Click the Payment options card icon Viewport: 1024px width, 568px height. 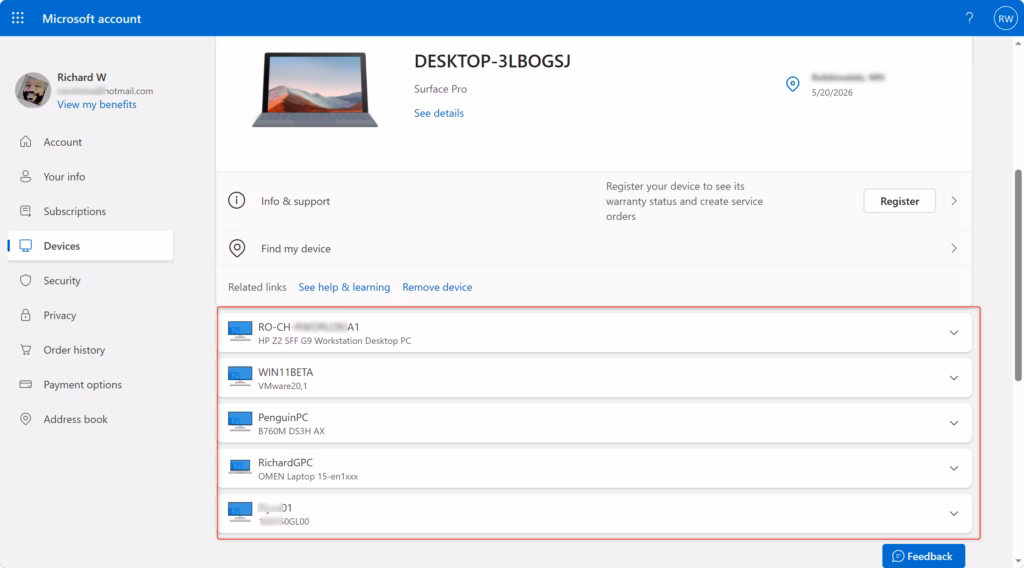click(x=25, y=384)
